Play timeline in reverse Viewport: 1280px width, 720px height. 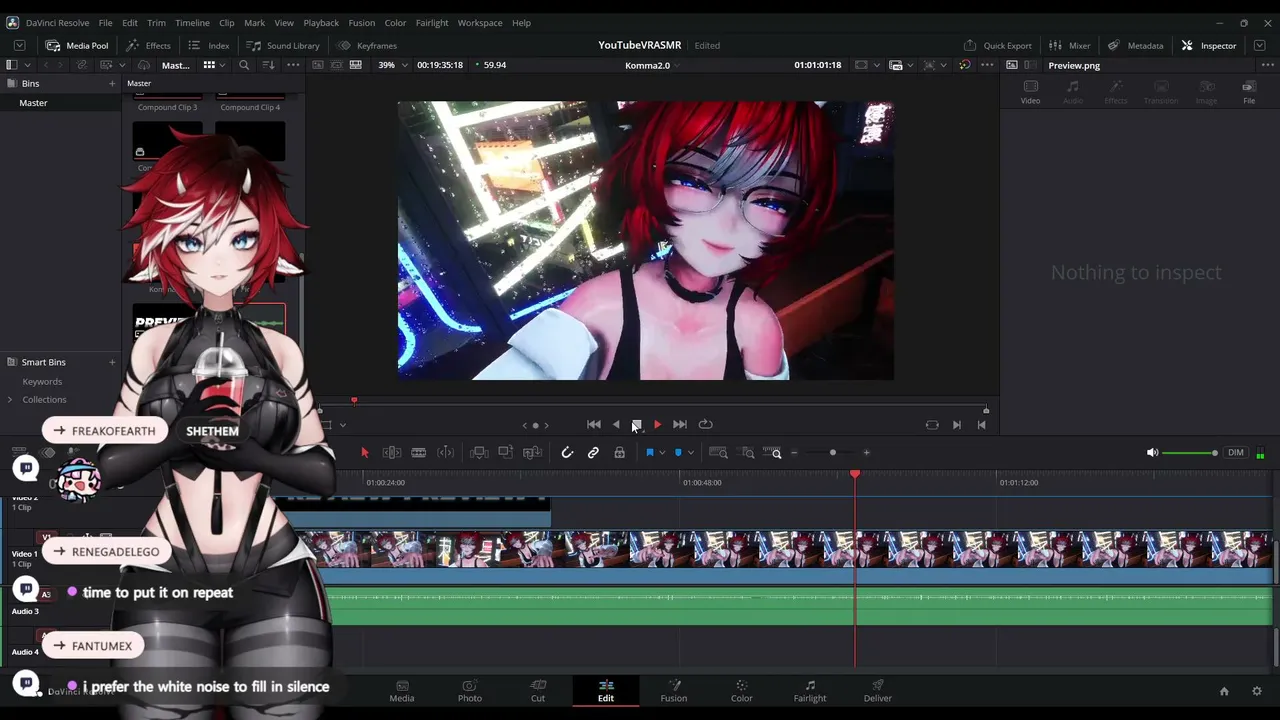point(616,425)
